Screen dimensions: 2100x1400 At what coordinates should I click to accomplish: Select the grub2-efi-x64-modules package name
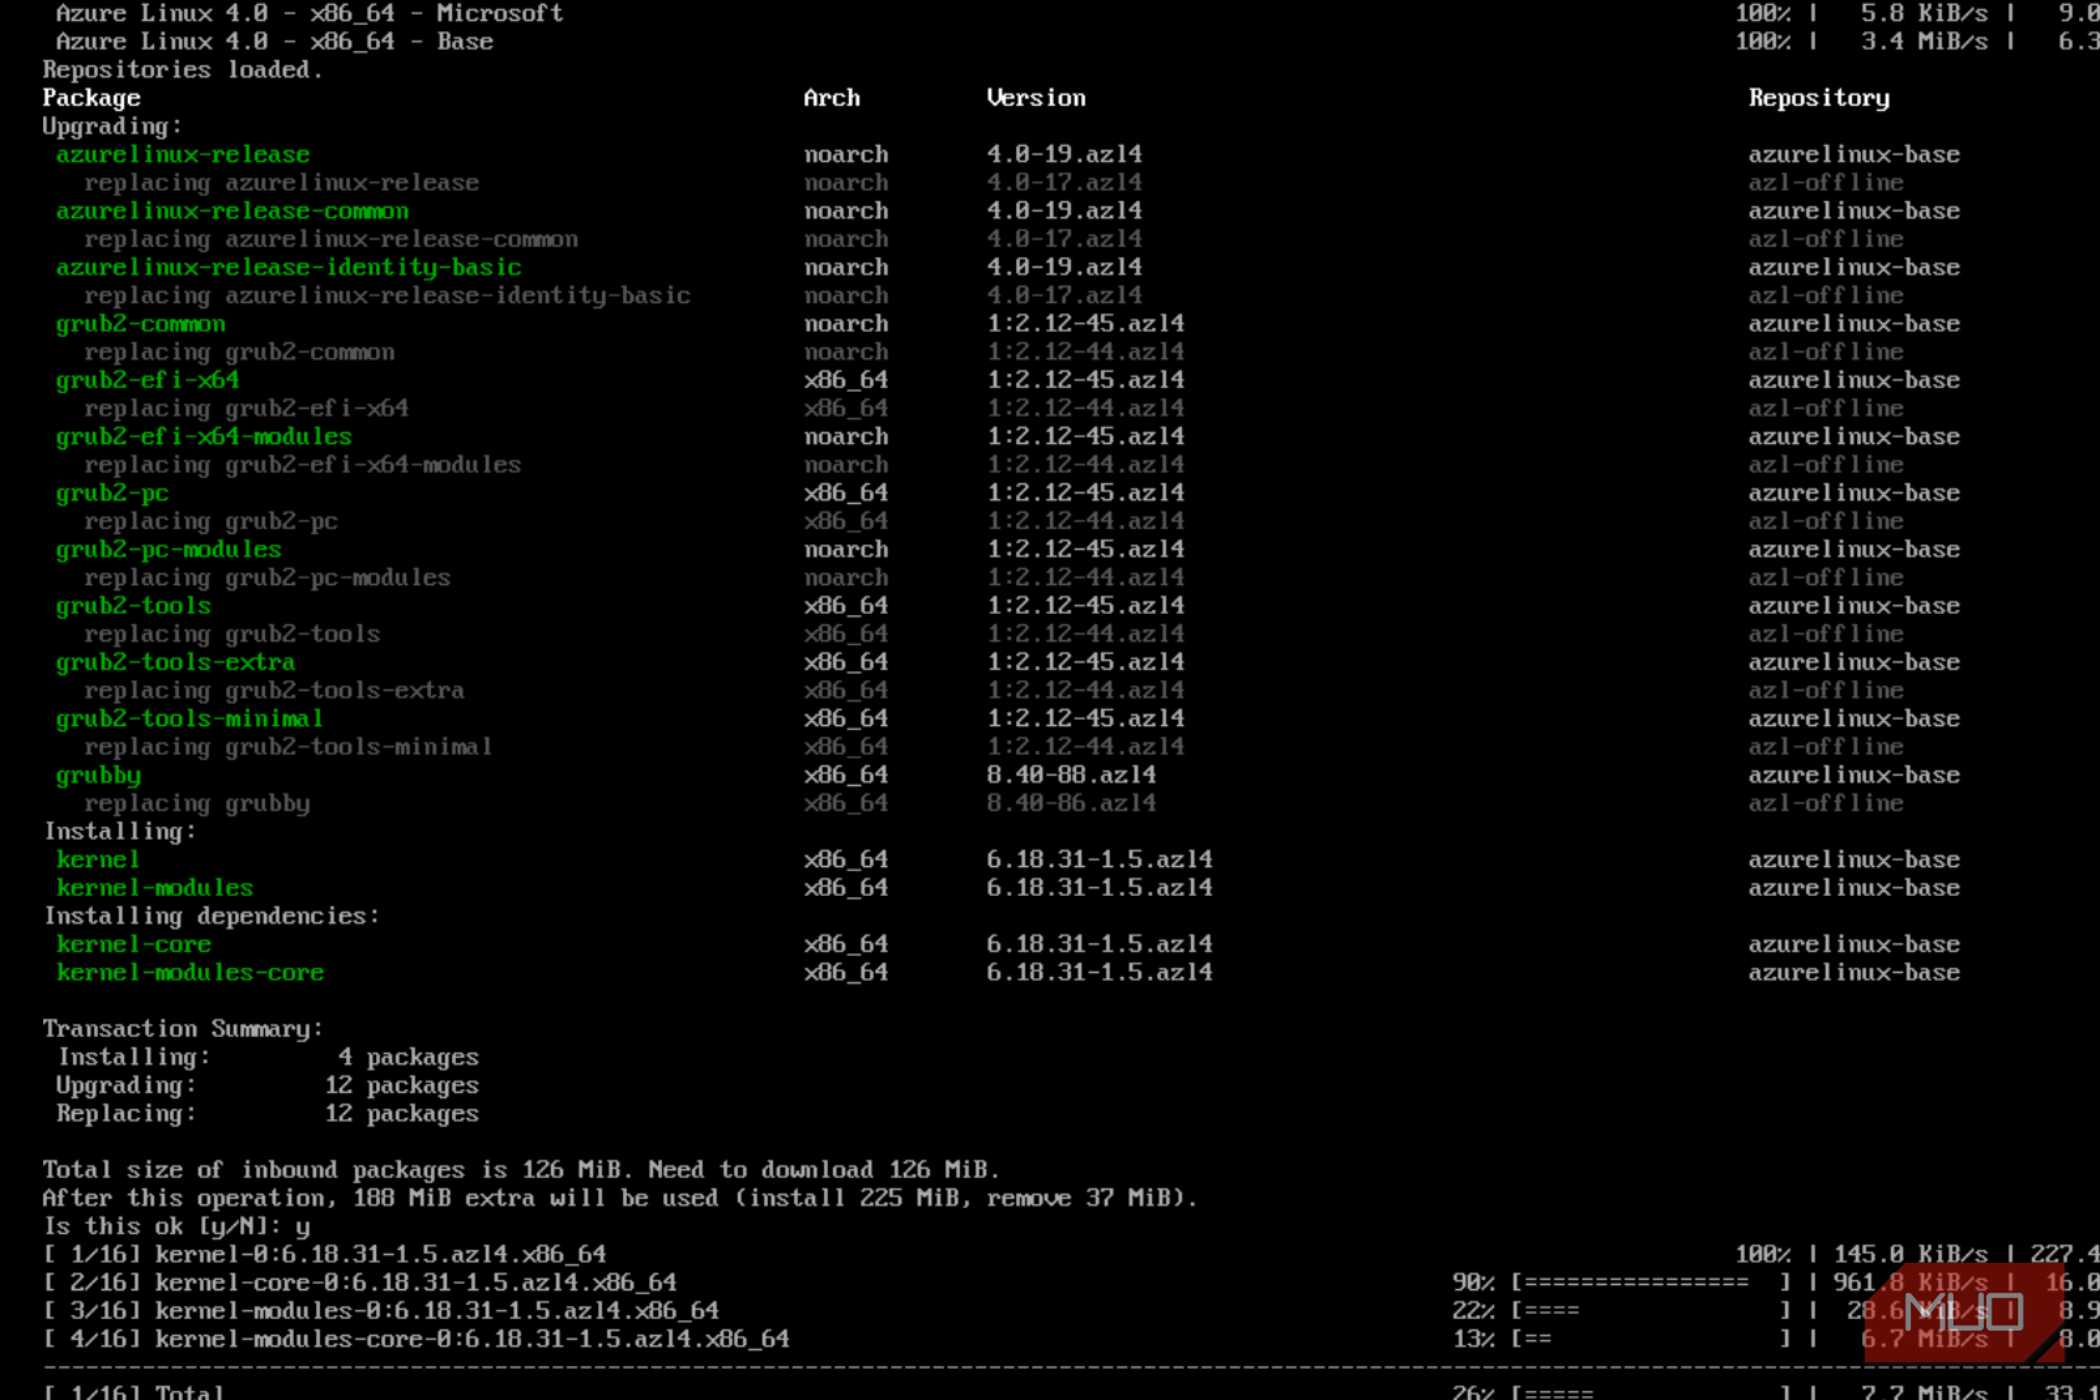point(204,437)
